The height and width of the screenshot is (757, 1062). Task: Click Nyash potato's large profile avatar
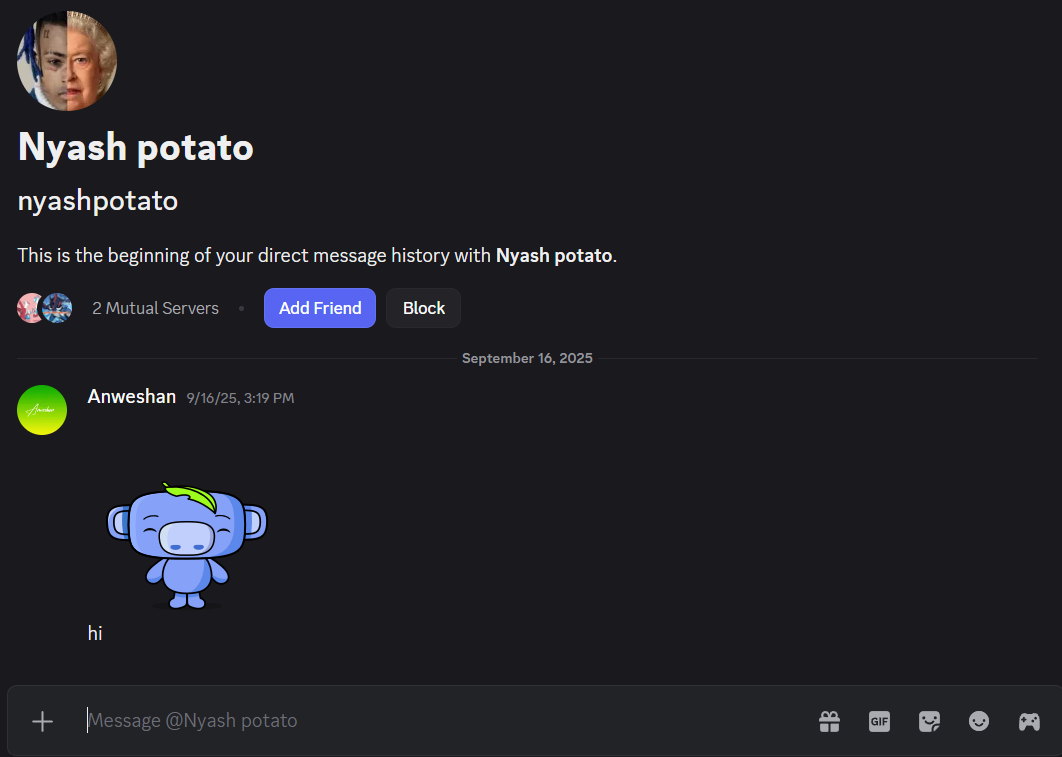coord(67,61)
